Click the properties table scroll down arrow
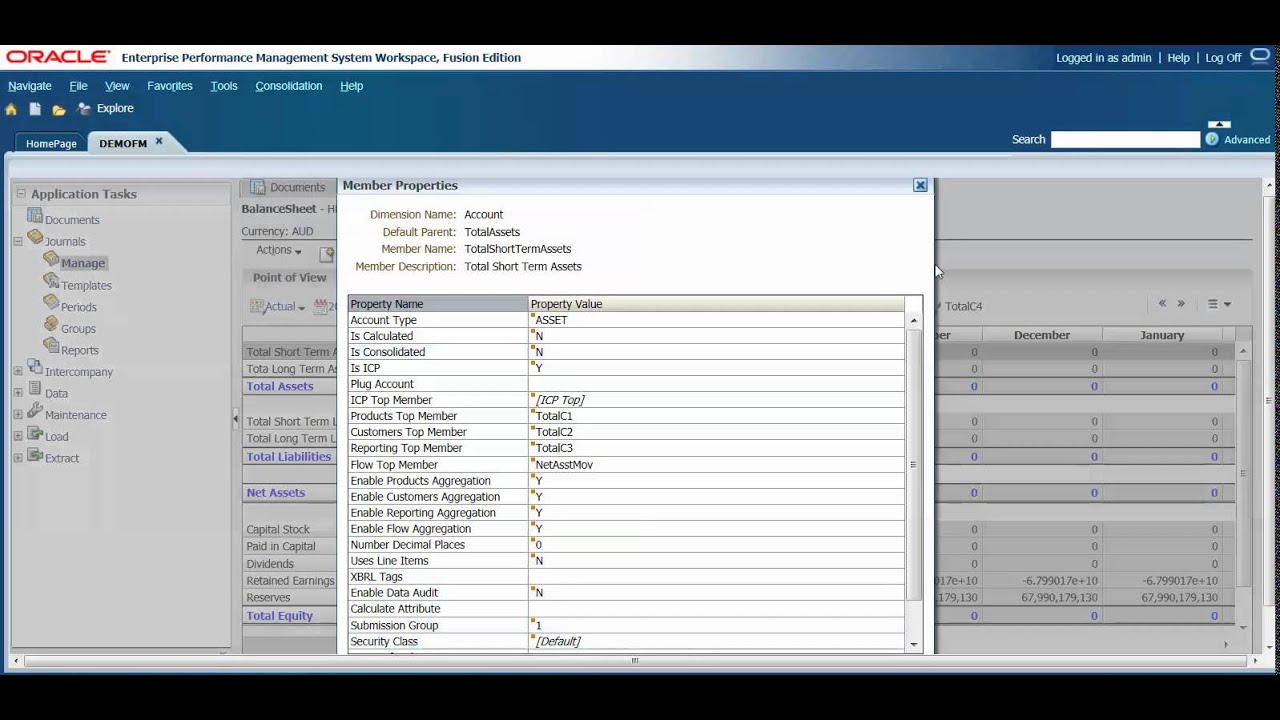The height and width of the screenshot is (720, 1280). coord(913,645)
